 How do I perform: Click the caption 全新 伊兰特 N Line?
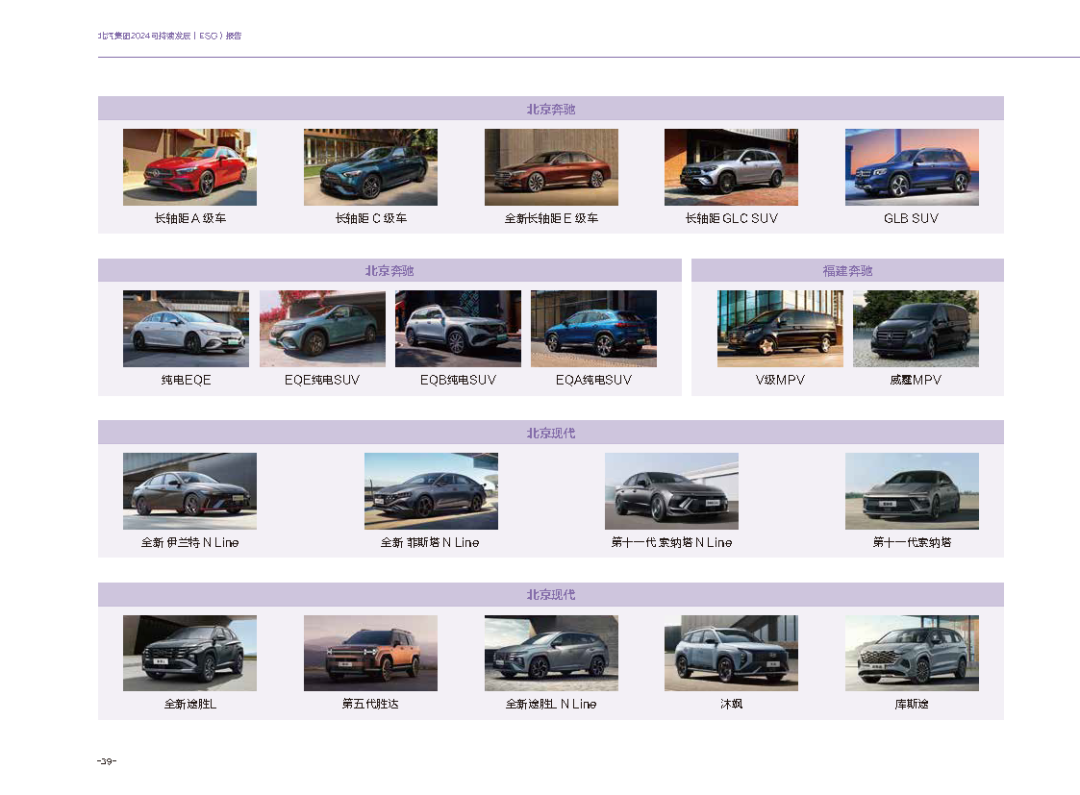coord(190,543)
